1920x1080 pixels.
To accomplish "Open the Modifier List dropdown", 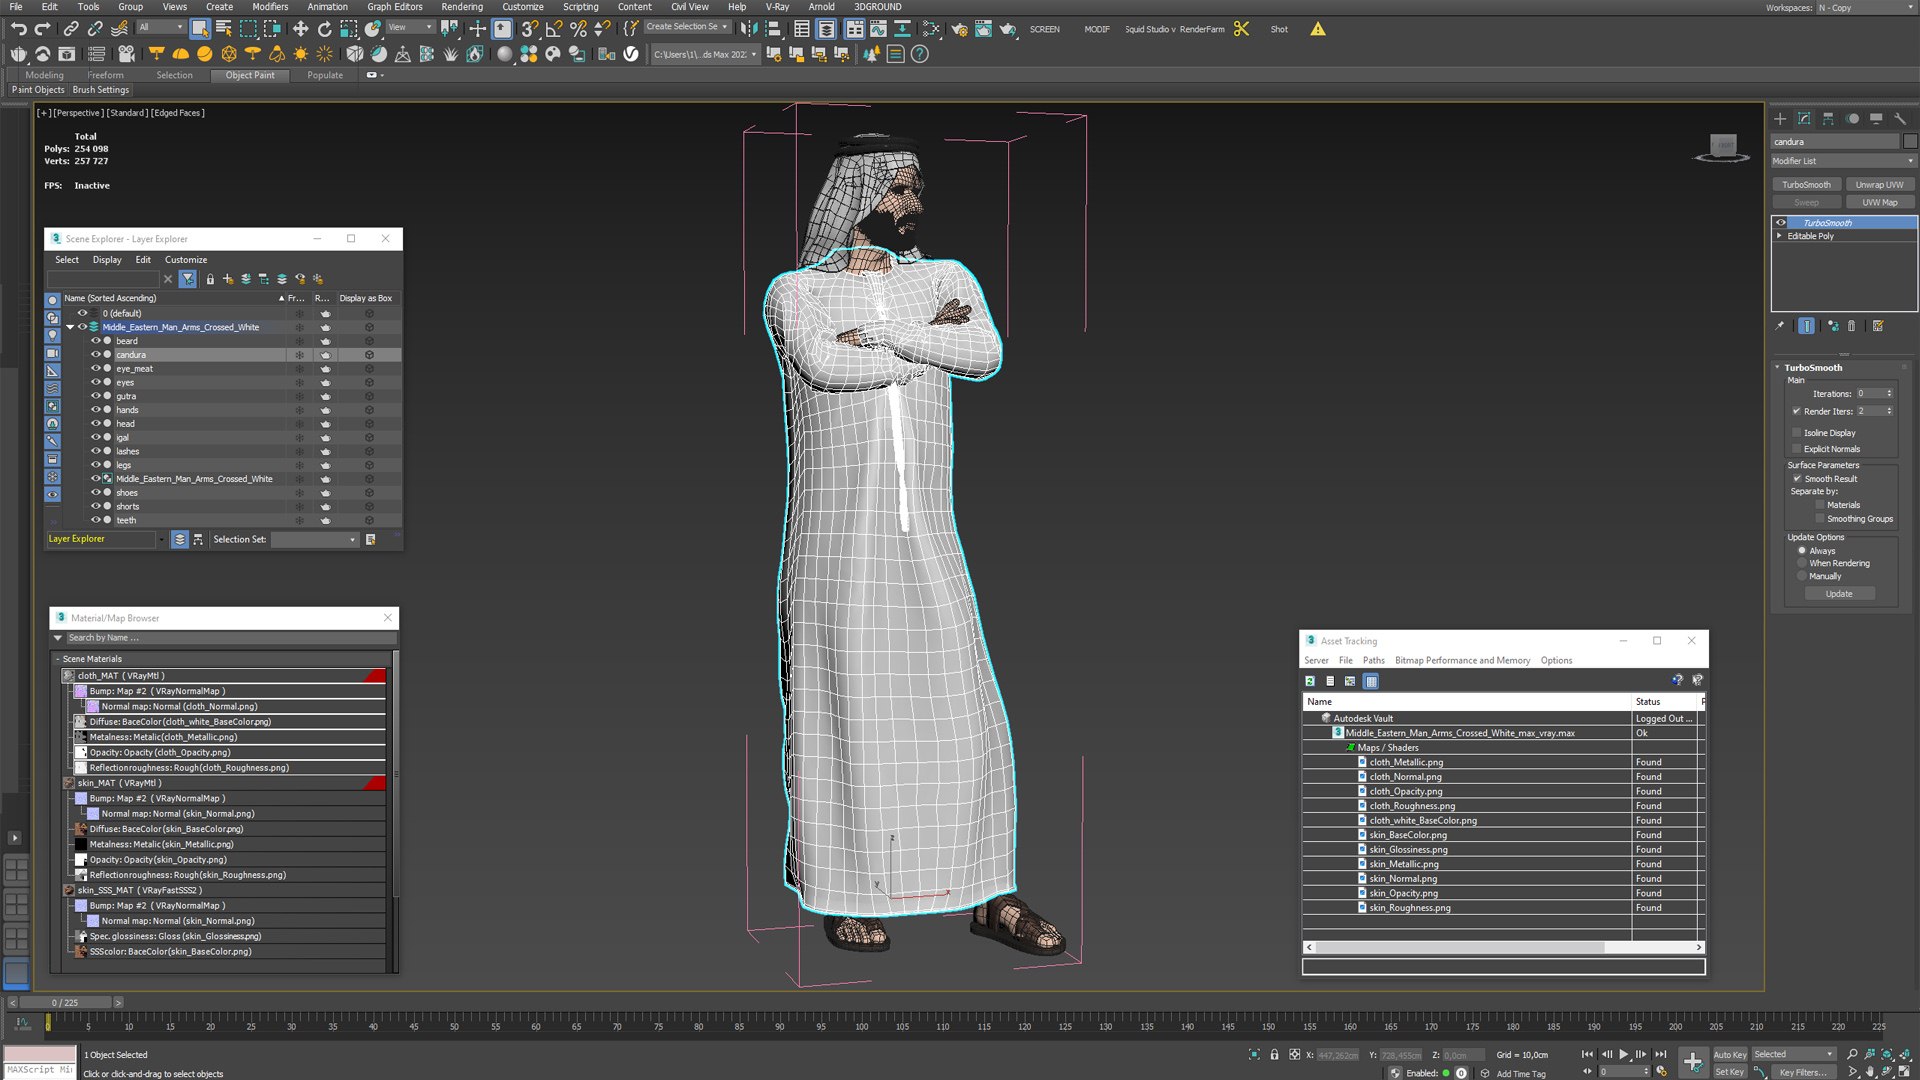I will pos(1843,161).
